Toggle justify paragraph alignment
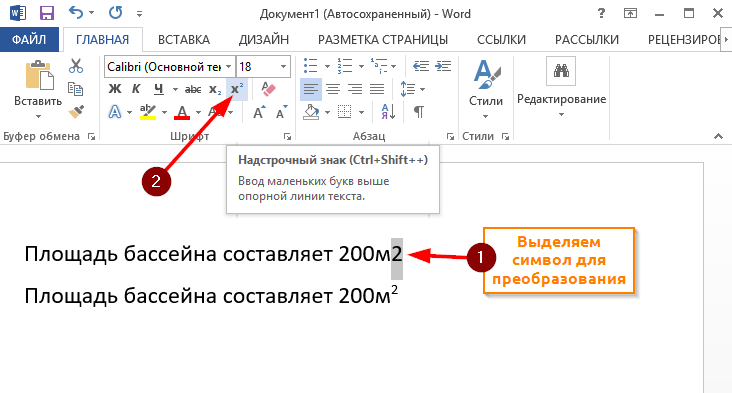This screenshot has height=393, width=732. [377, 89]
